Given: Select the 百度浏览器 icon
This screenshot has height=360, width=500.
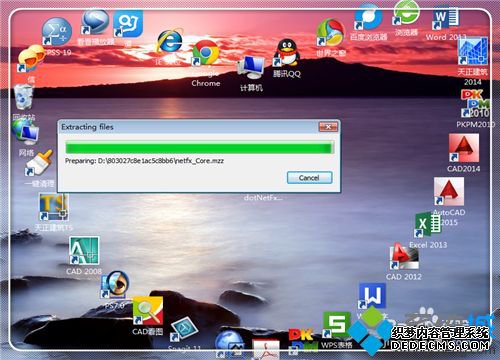Looking at the screenshot, I should [368, 17].
